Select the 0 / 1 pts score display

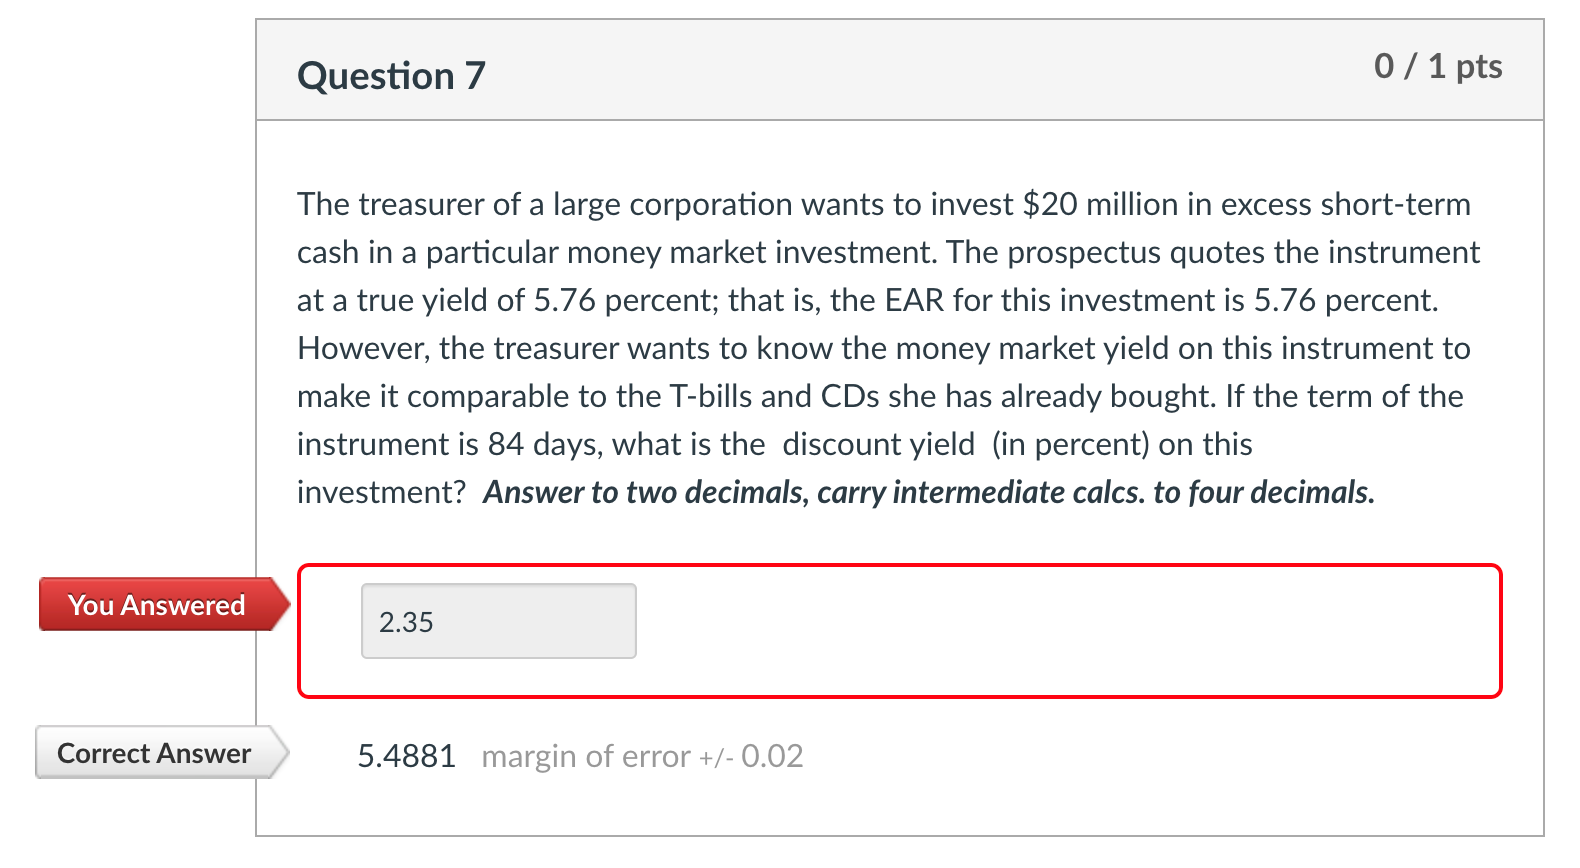(1440, 67)
